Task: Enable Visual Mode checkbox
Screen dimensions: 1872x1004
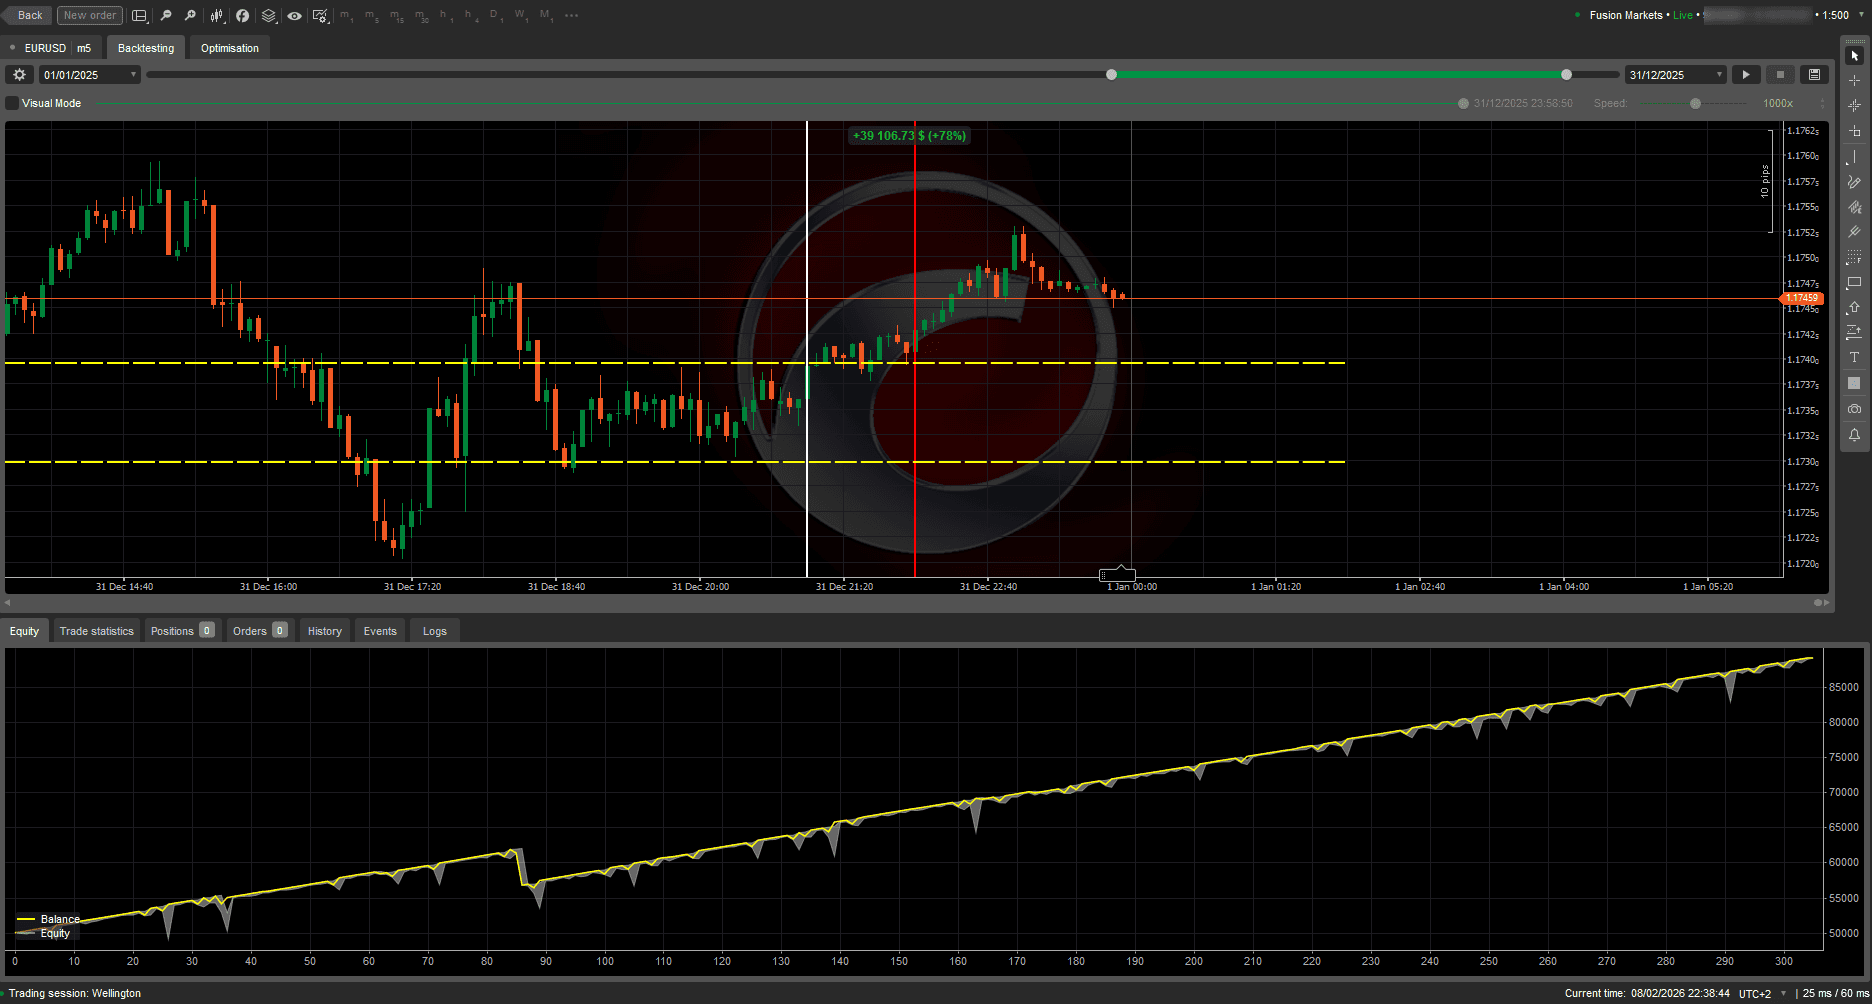Action: tap(12, 102)
